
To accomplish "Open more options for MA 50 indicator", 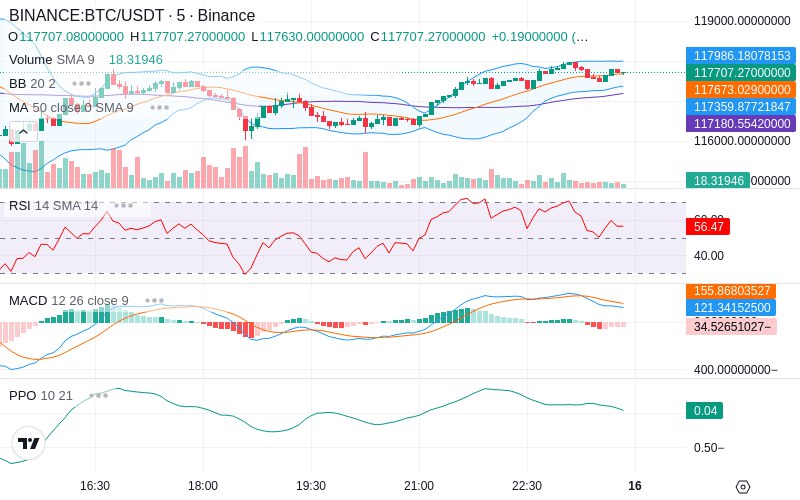I will (x=159, y=108).
